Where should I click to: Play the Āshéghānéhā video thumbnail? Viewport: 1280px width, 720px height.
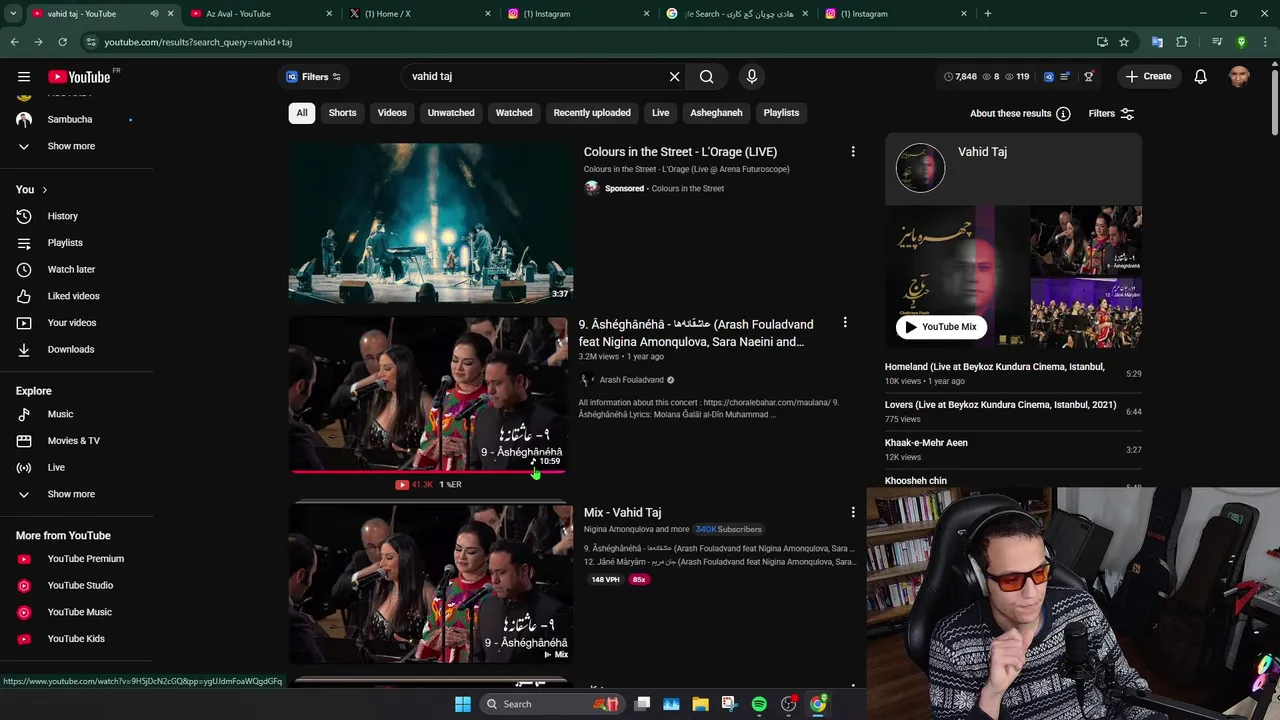[428, 395]
